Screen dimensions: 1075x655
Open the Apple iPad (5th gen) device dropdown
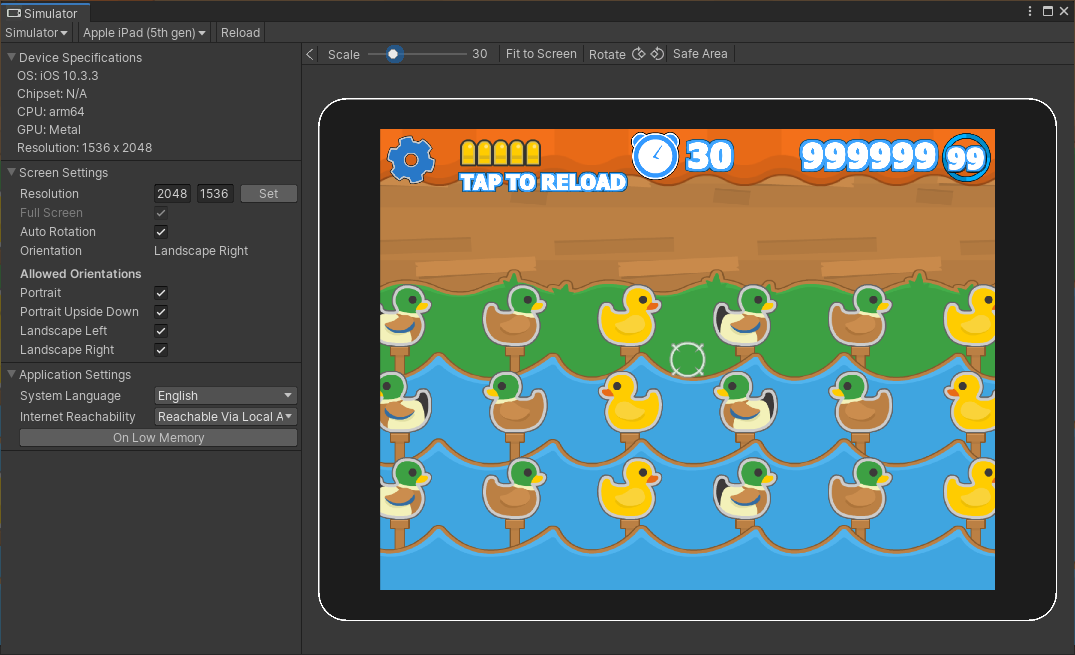pos(145,32)
